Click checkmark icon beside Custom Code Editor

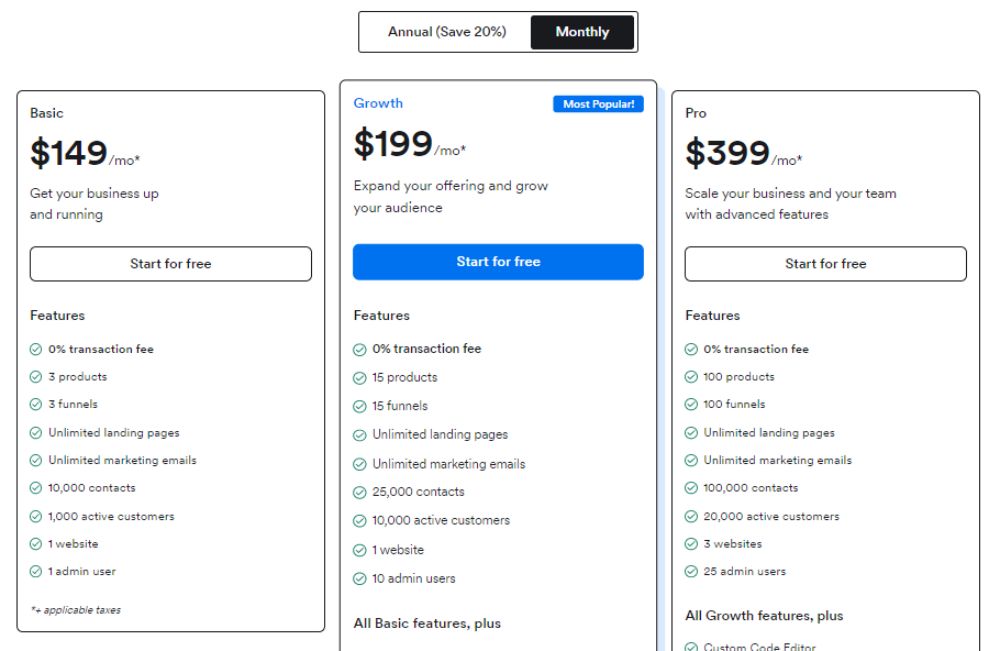coord(691,646)
